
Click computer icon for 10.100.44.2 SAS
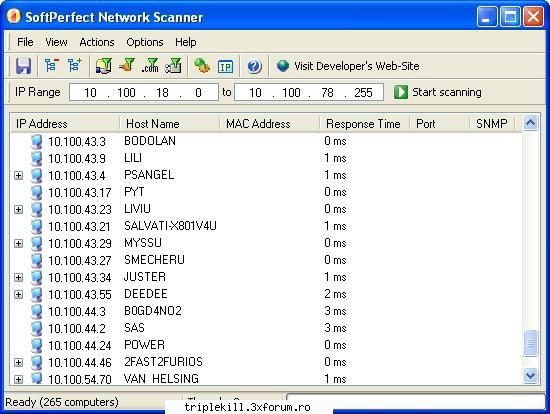(36, 328)
